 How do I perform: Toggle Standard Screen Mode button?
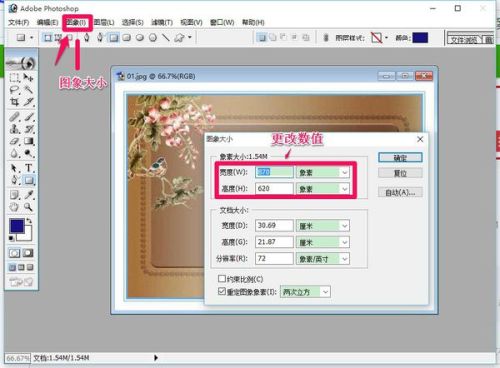[12, 267]
